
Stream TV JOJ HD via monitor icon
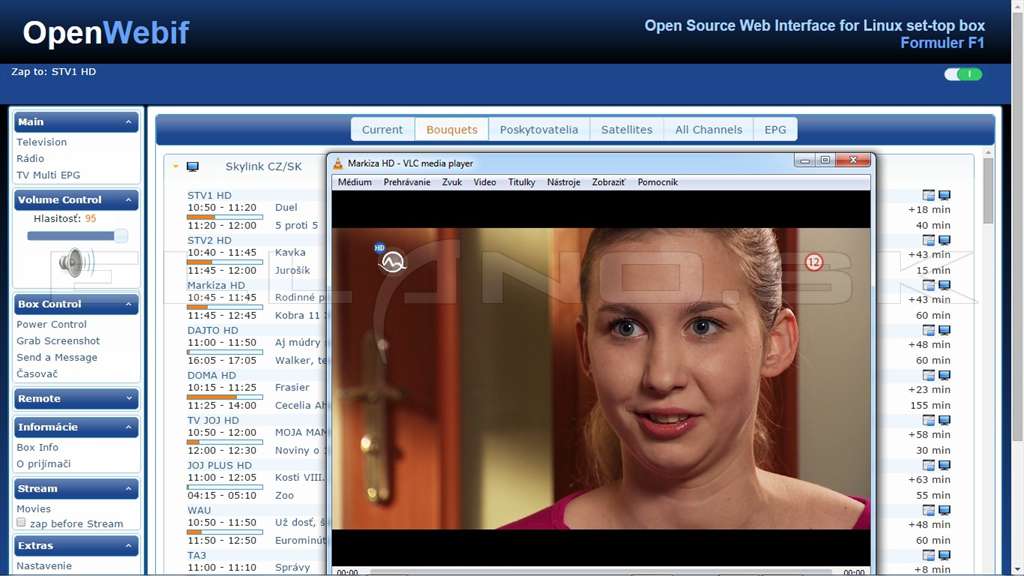pyautogui.click(x=944, y=421)
